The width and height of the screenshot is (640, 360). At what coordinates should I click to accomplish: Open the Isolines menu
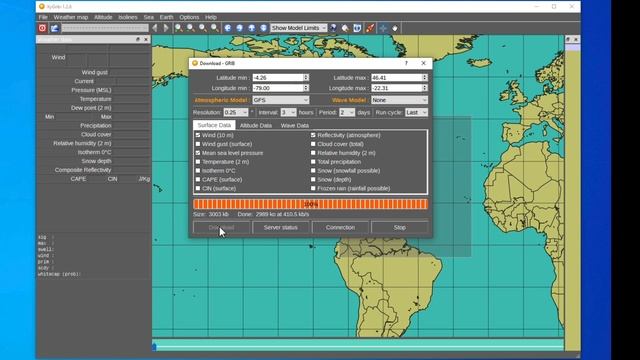(128, 17)
